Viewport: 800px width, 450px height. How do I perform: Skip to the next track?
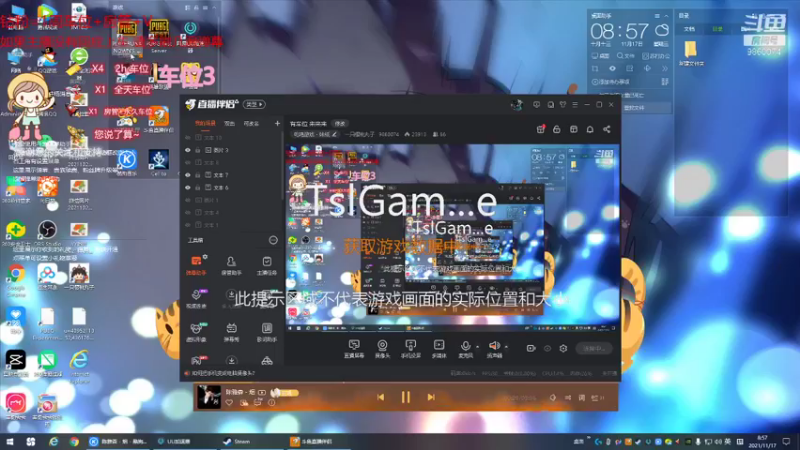tap(431, 397)
